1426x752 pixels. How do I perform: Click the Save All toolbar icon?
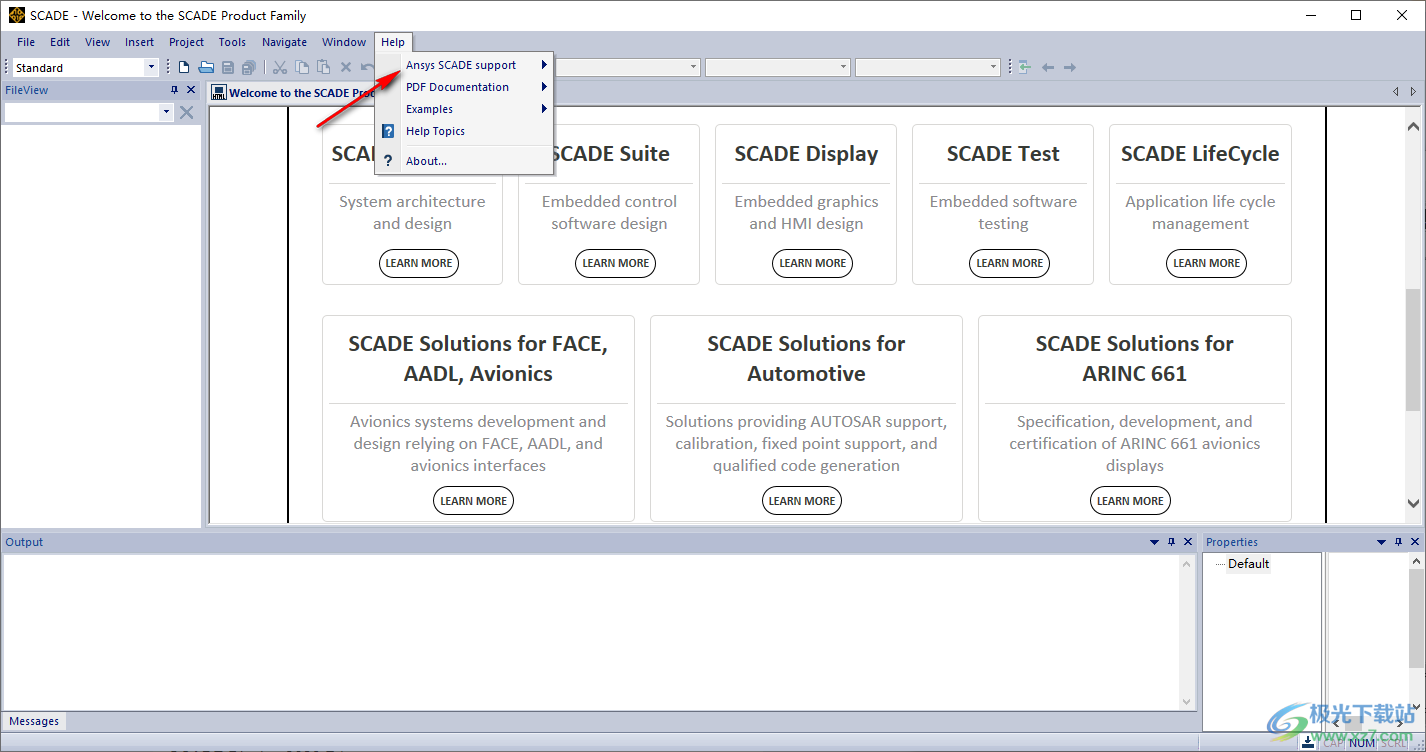pos(249,67)
